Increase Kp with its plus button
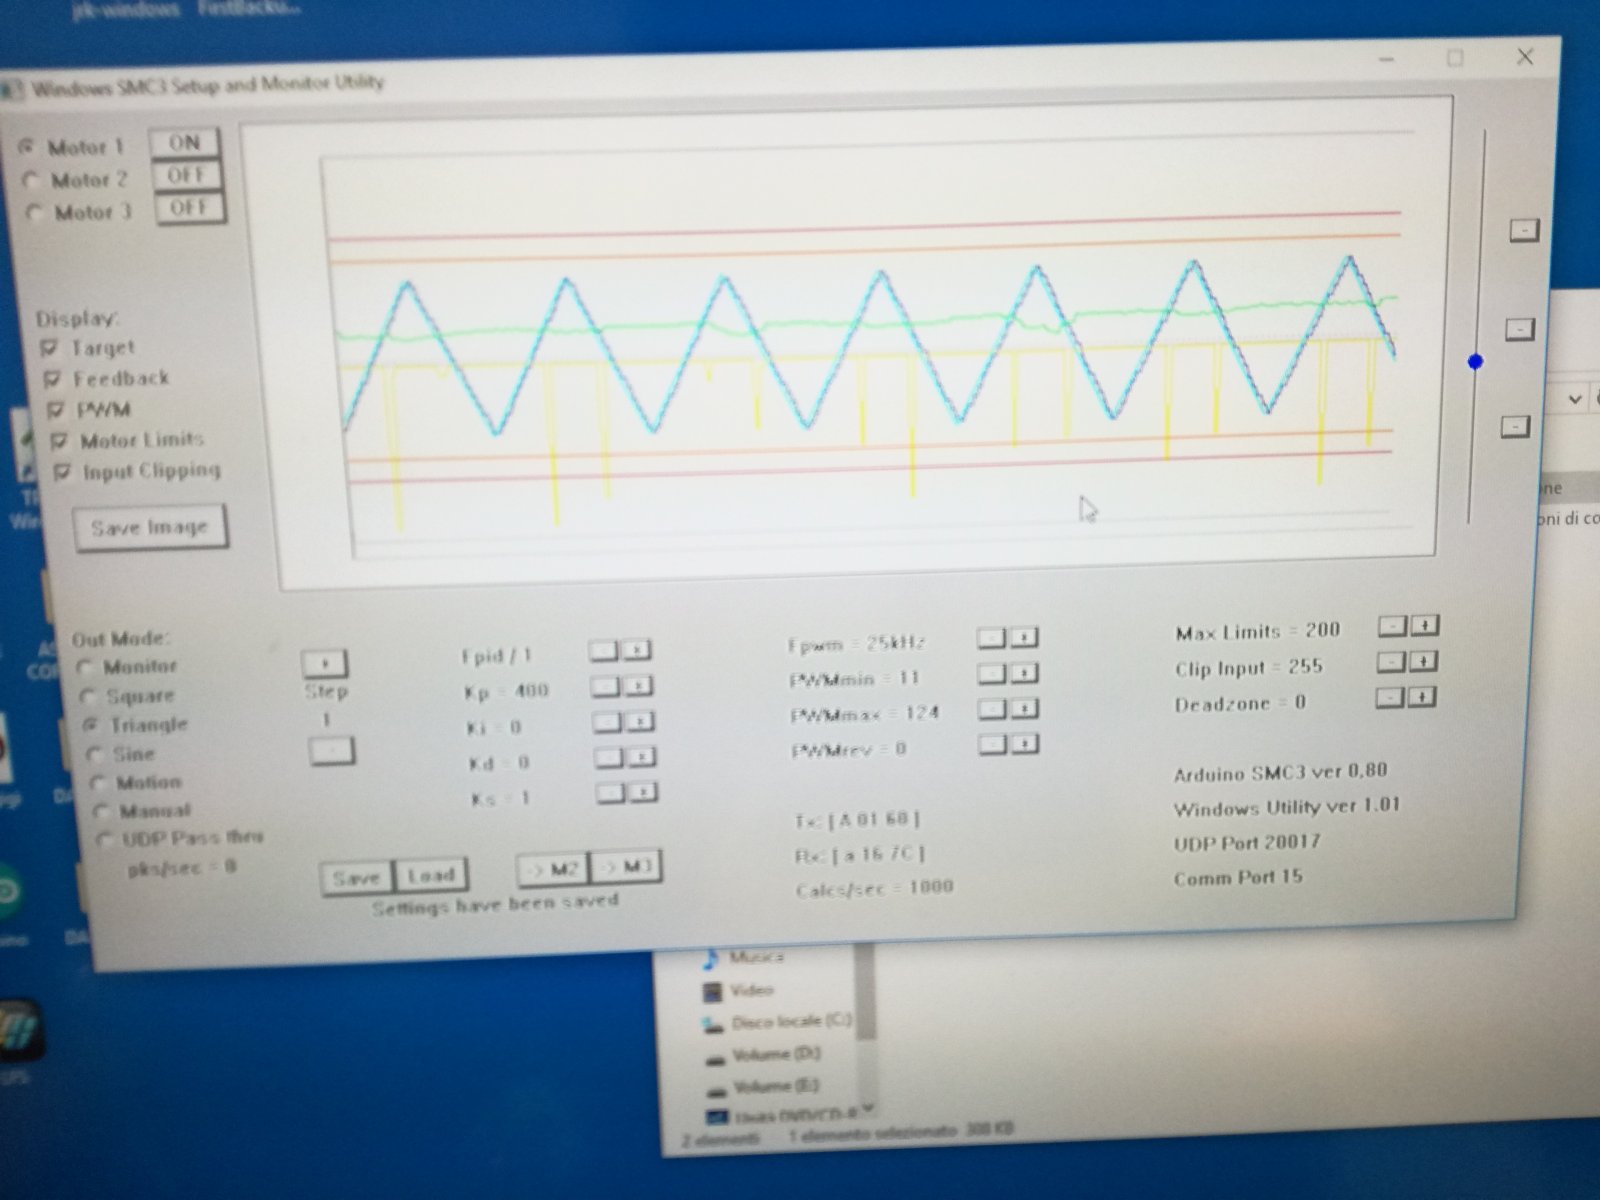The image size is (1600, 1200). pos(639,686)
